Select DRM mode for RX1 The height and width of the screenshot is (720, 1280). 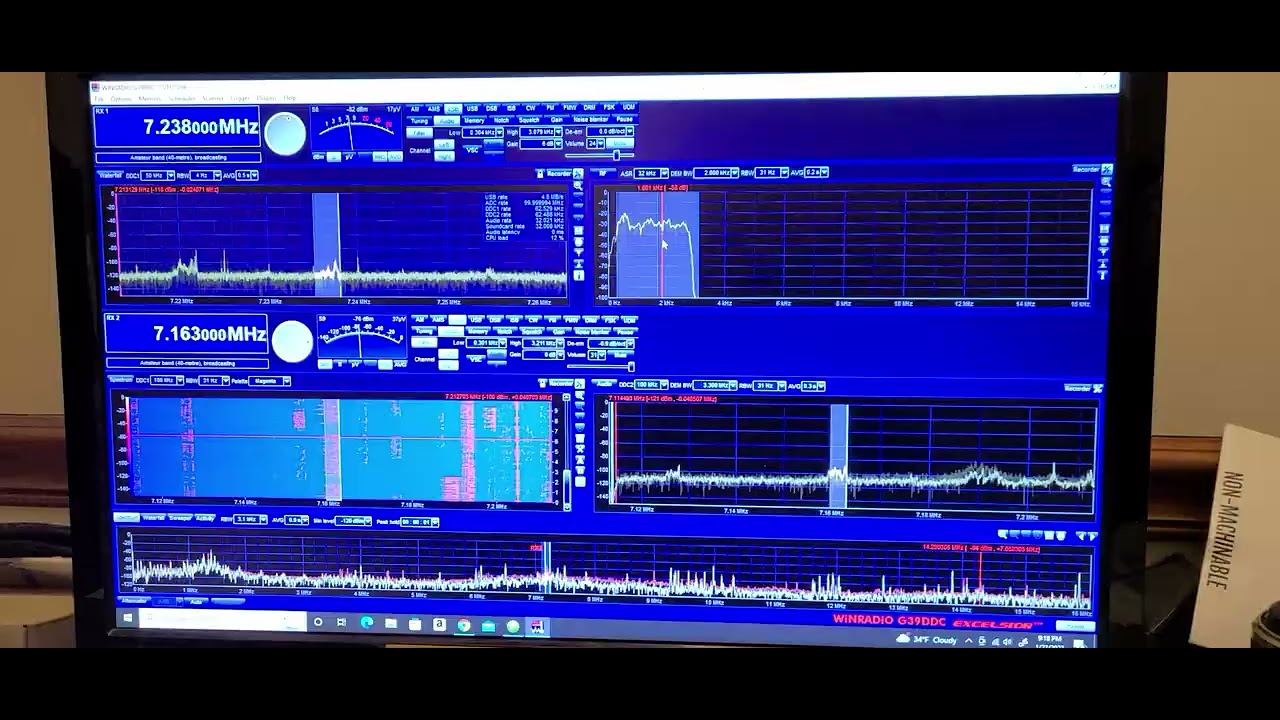pyautogui.click(x=589, y=107)
